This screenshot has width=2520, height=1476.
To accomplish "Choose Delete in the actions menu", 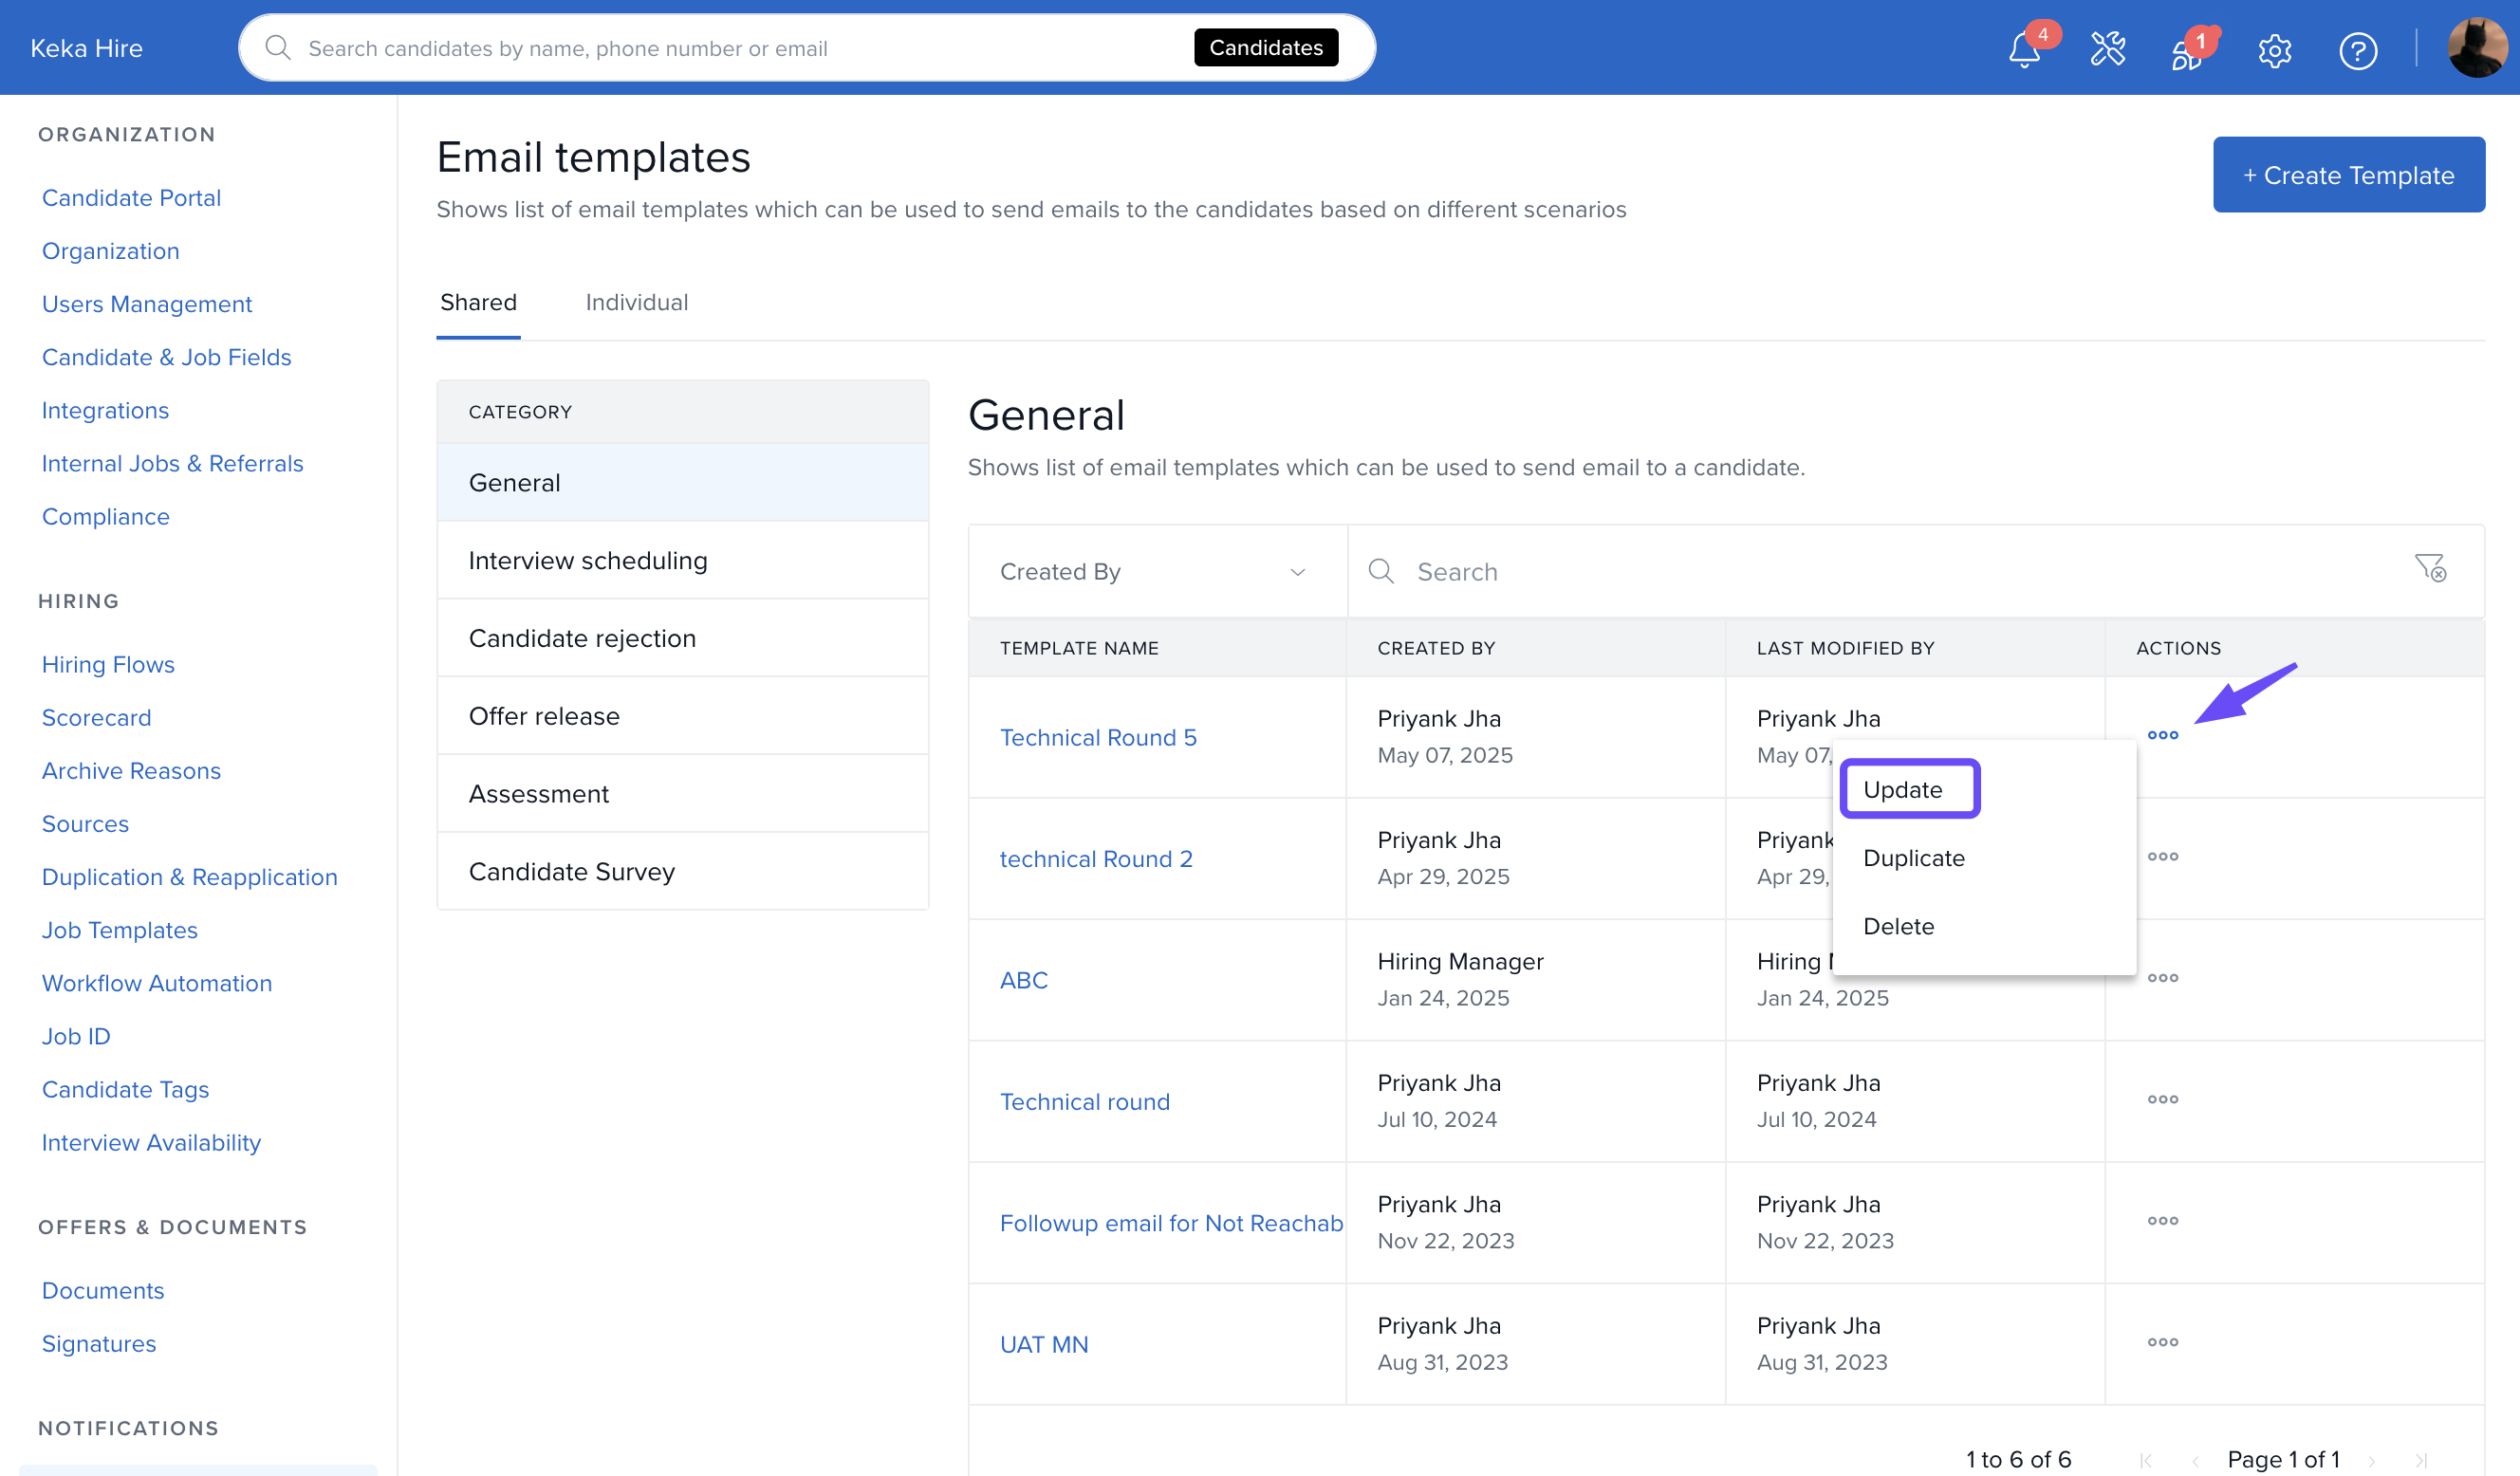I will click(x=1898, y=926).
